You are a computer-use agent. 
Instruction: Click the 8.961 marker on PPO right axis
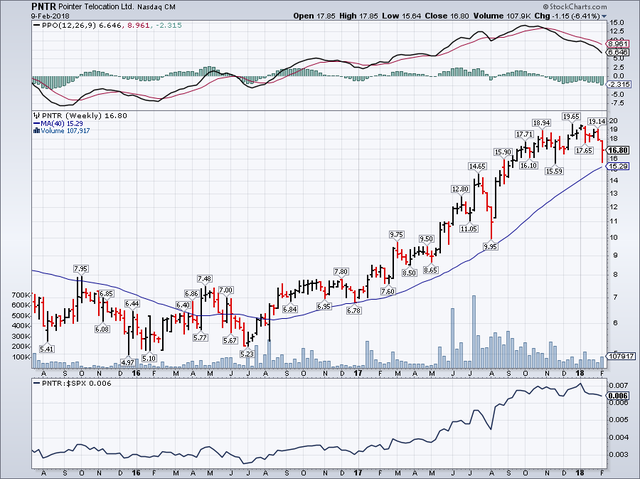(x=617, y=44)
